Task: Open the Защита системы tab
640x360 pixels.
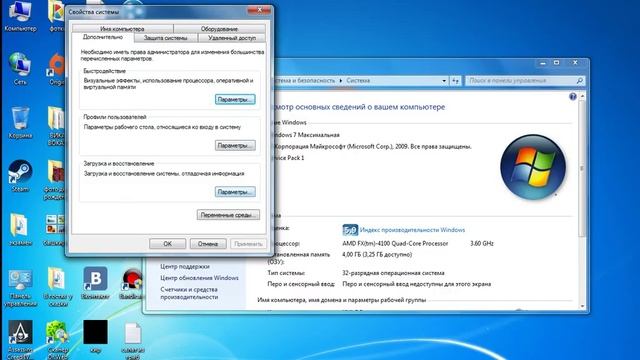Action: pyautogui.click(x=165, y=38)
